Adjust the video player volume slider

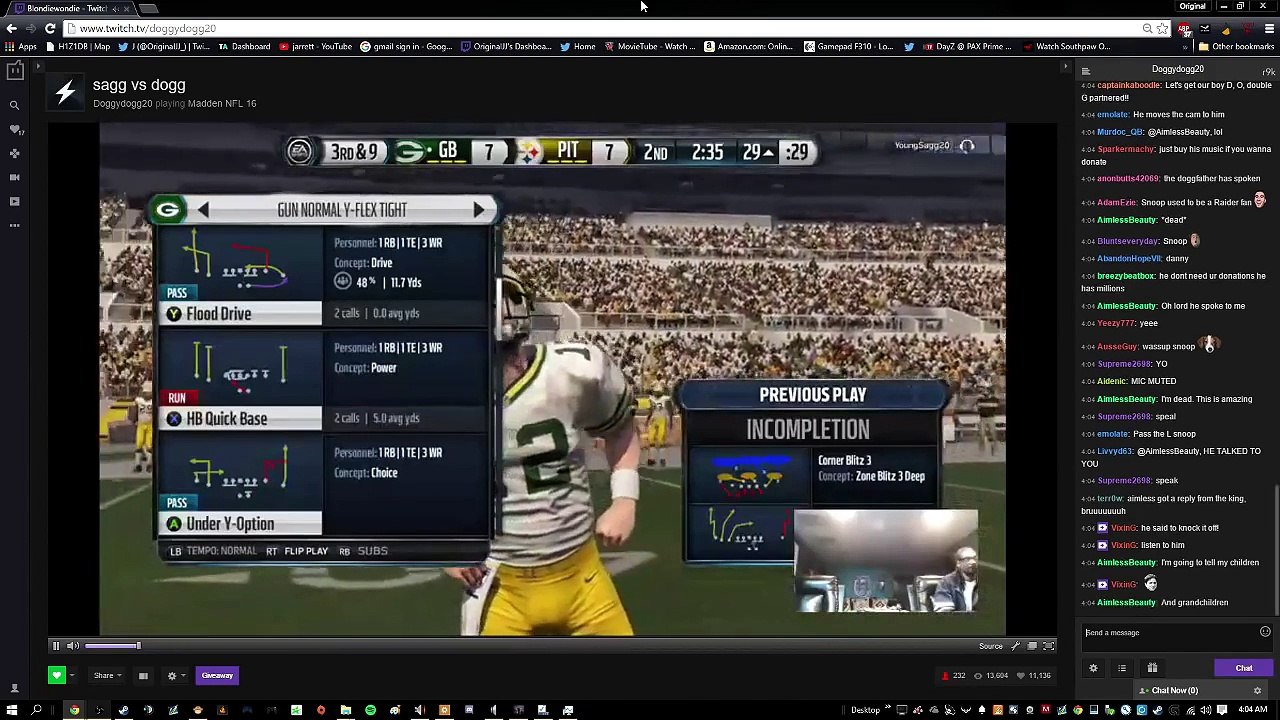(x=113, y=646)
